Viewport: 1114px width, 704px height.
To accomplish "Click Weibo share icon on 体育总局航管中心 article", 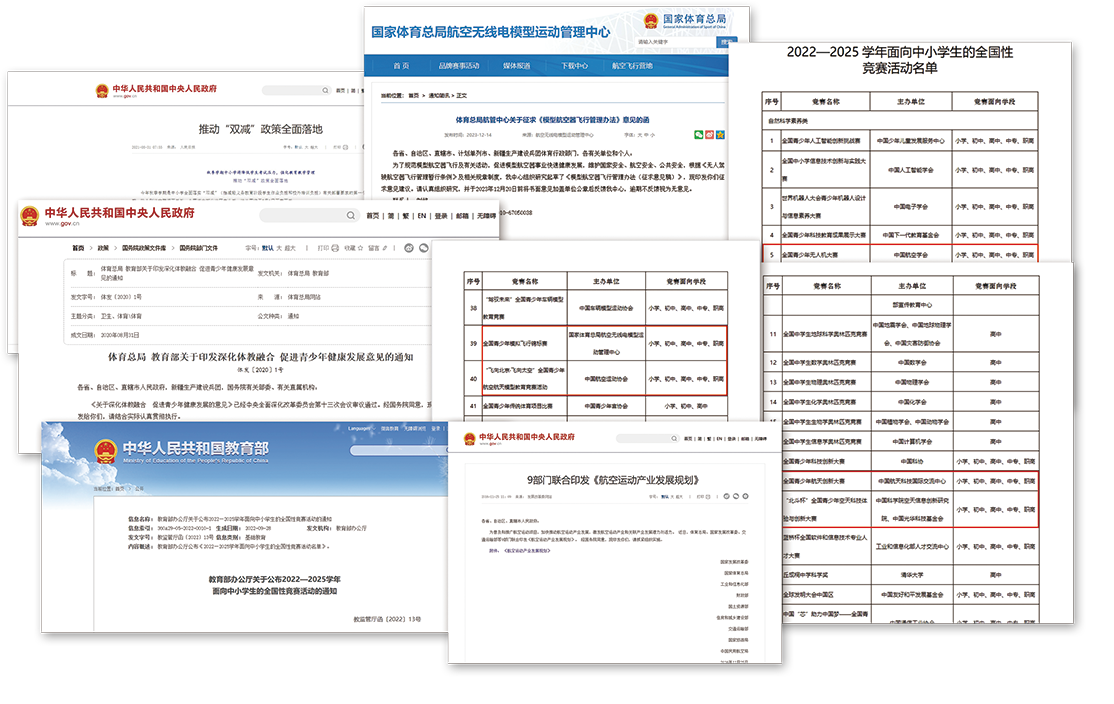I will tap(709, 134).
